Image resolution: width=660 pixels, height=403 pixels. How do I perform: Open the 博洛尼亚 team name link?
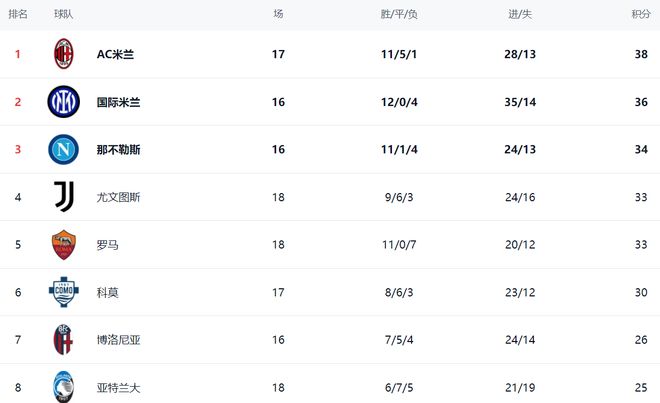click(118, 340)
